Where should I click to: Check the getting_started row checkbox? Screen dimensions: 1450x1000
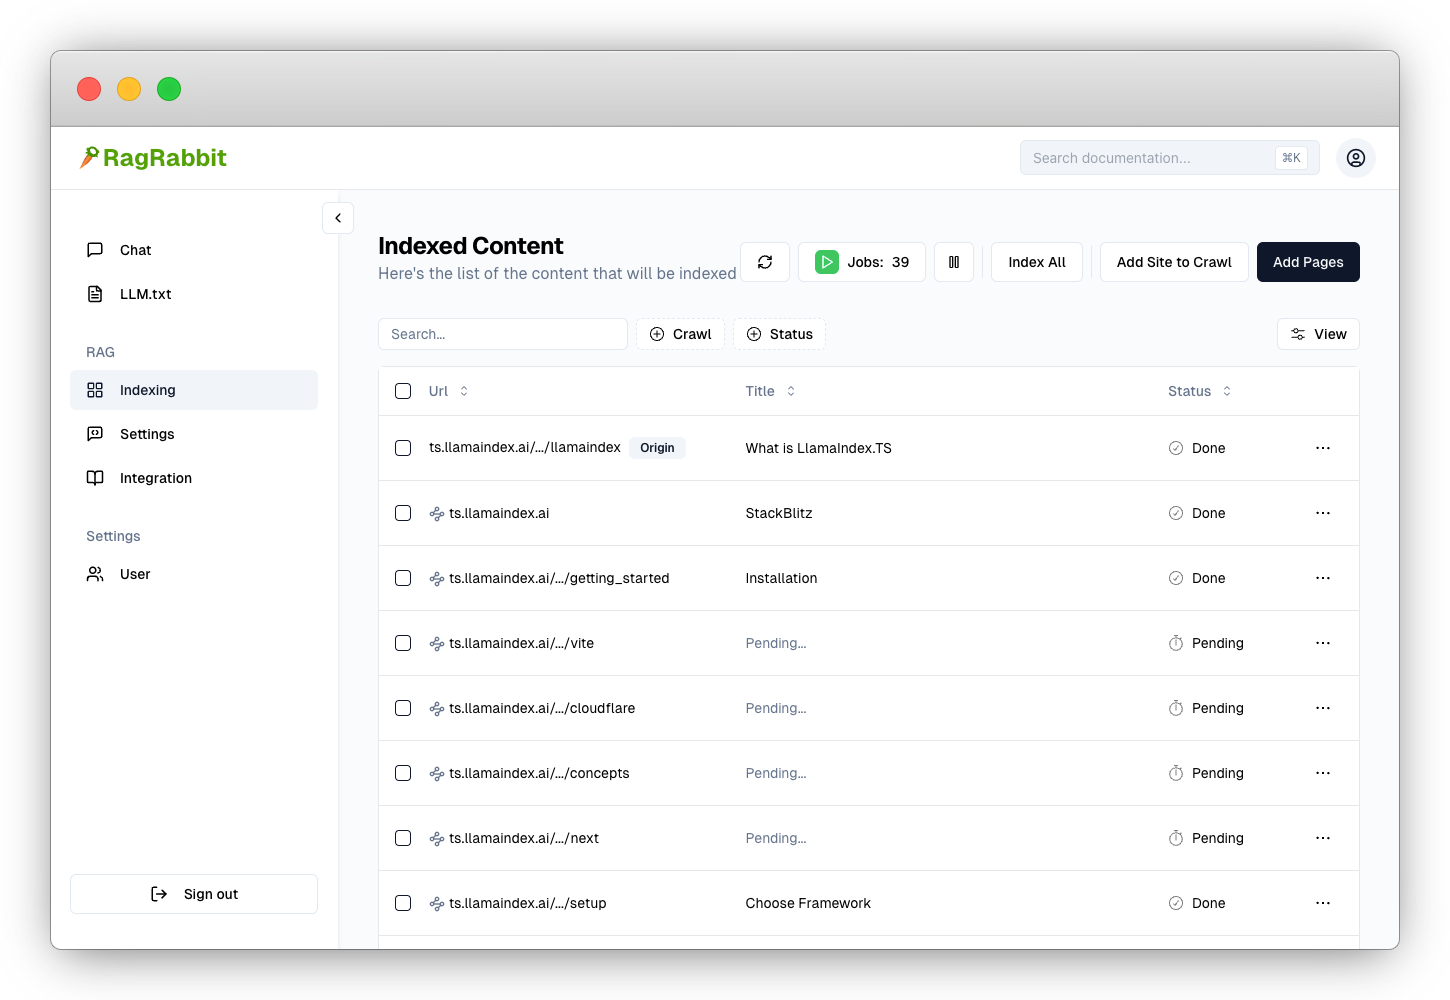coord(403,578)
